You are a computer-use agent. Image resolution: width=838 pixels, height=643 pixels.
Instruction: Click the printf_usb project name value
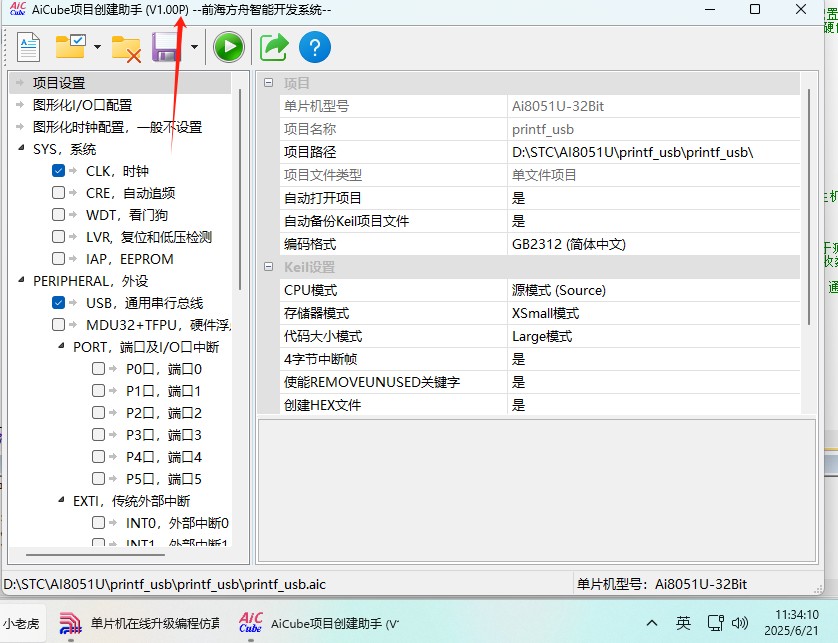(654, 129)
